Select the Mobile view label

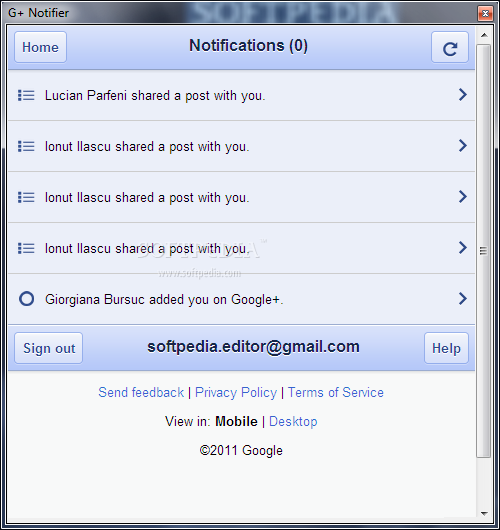(236, 421)
